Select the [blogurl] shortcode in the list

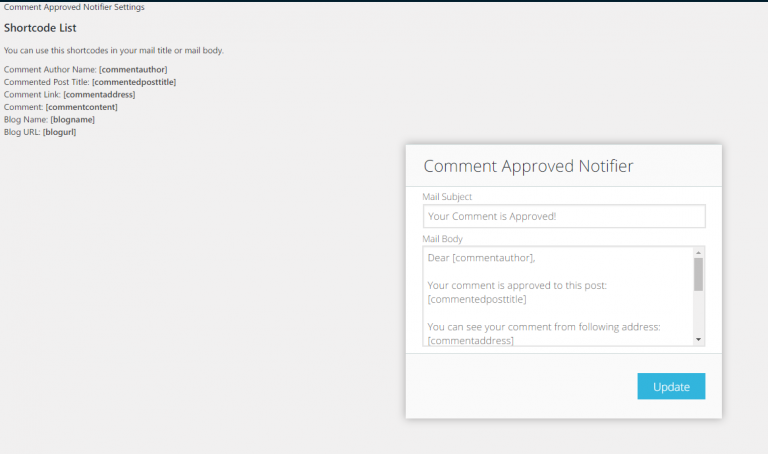[x=59, y=132]
